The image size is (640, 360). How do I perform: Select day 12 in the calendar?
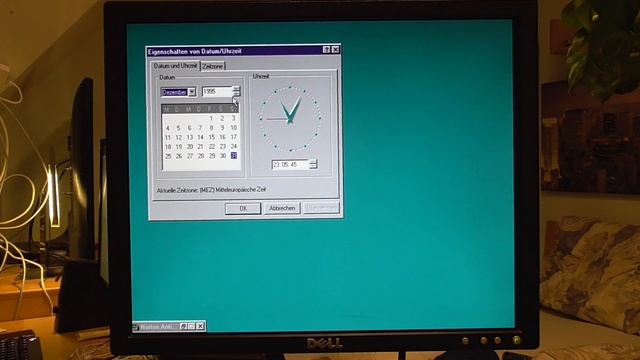point(179,138)
